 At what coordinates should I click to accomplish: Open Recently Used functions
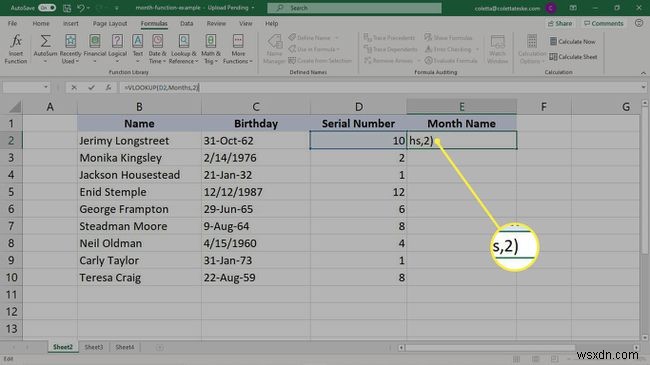pyautogui.click(x=70, y=49)
